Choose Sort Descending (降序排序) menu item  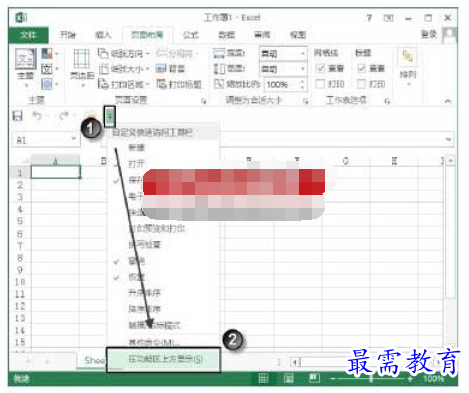163,309
